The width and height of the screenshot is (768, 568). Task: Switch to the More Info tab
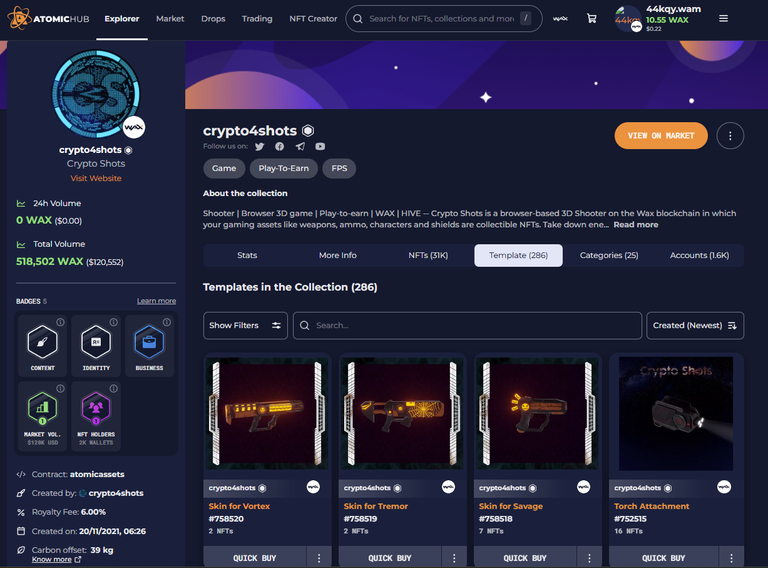click(x=338, y=255)
